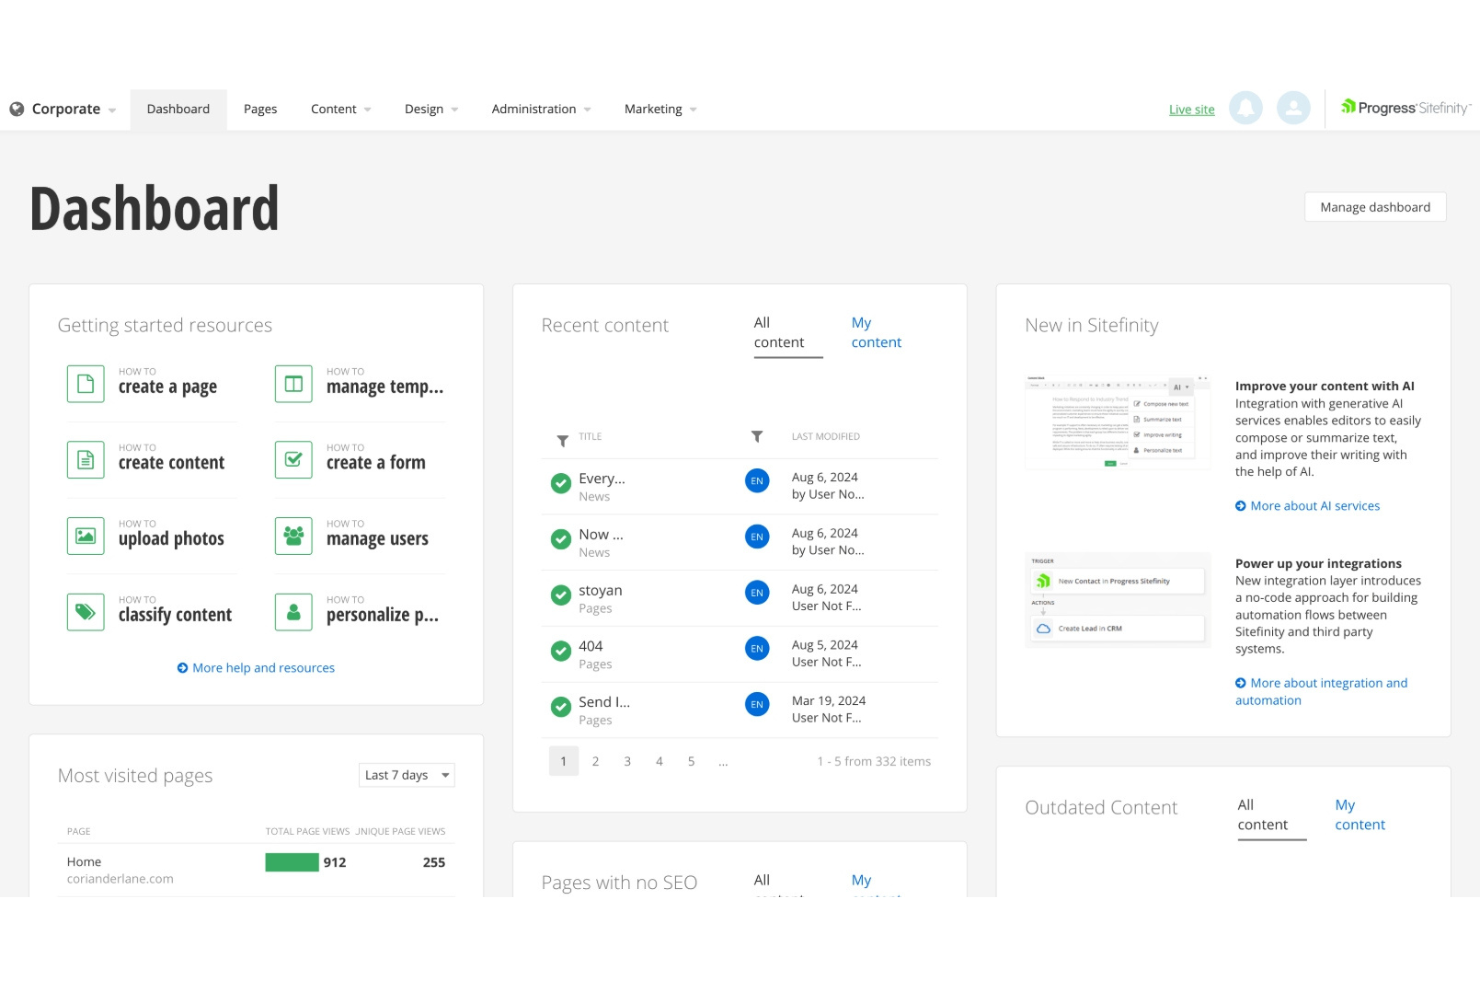Image resolution: width=1480 pixels, height=987 pixels.
Task: Expand the Content menu
Action: tap(341, 109)
